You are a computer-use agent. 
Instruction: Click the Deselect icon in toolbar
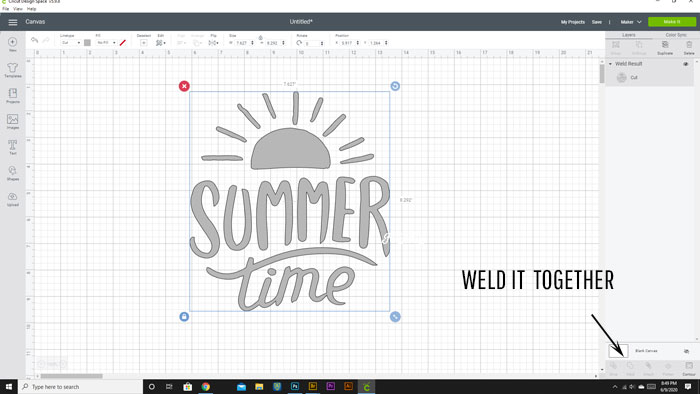click(x=144, y=43)
